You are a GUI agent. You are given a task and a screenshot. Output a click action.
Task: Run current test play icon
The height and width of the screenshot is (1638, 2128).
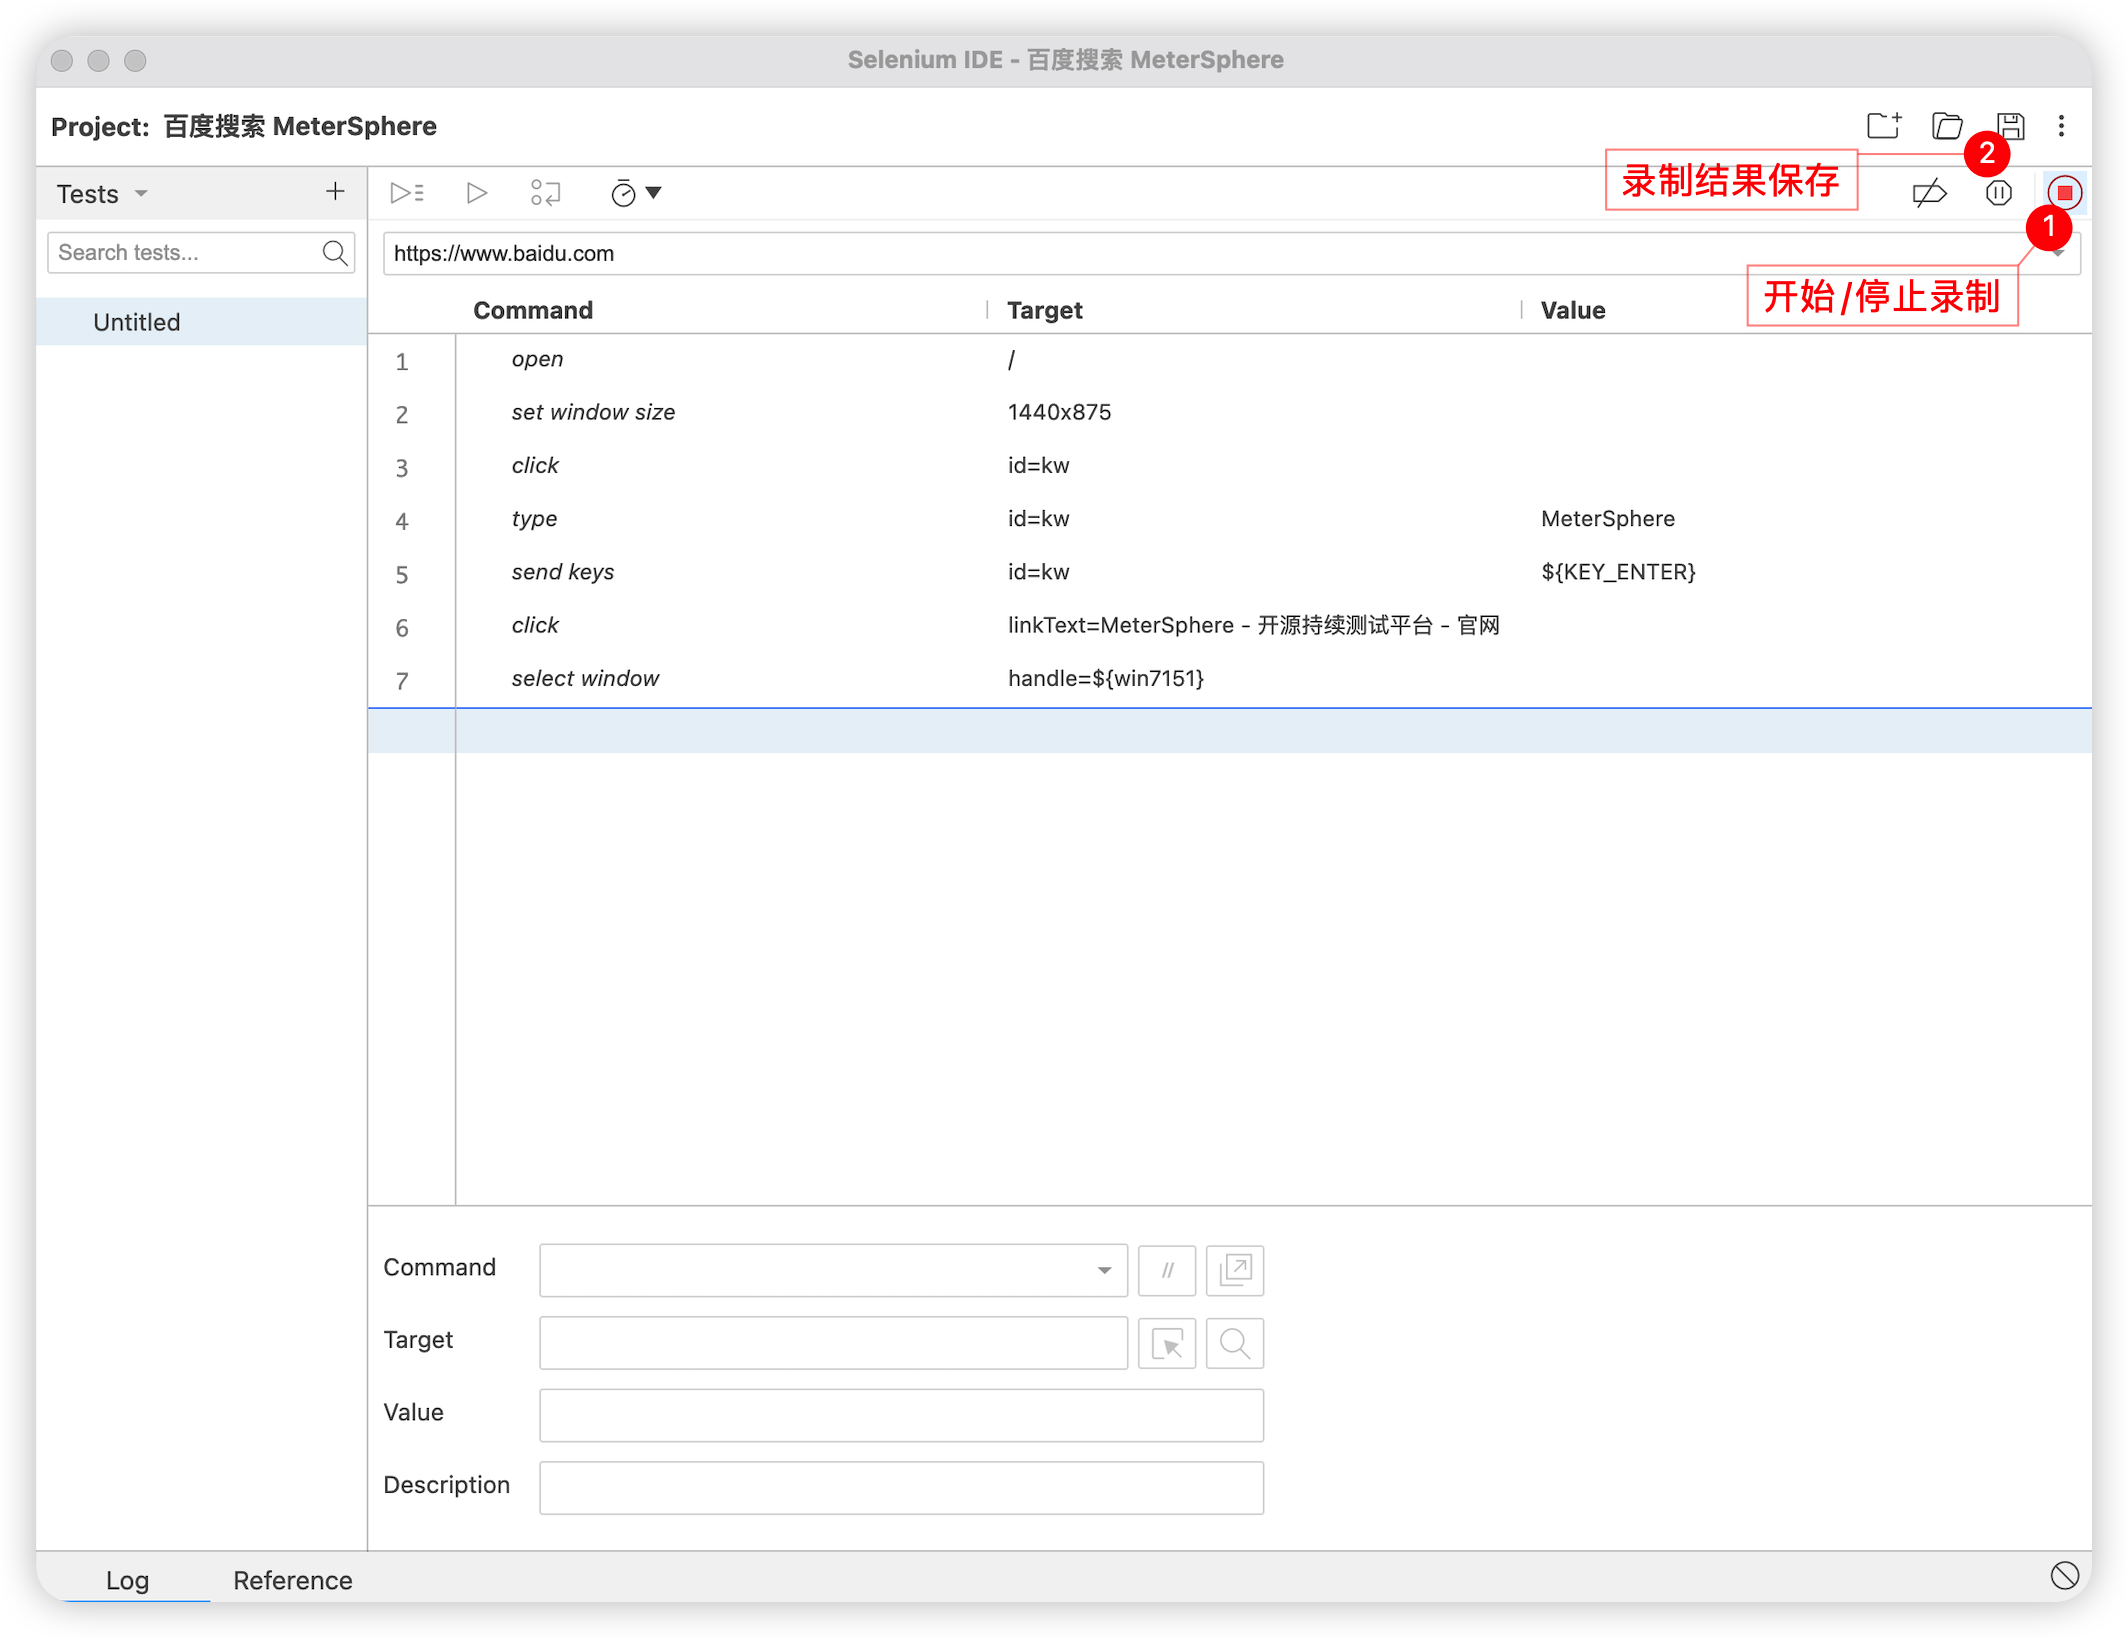click(477, 193)
